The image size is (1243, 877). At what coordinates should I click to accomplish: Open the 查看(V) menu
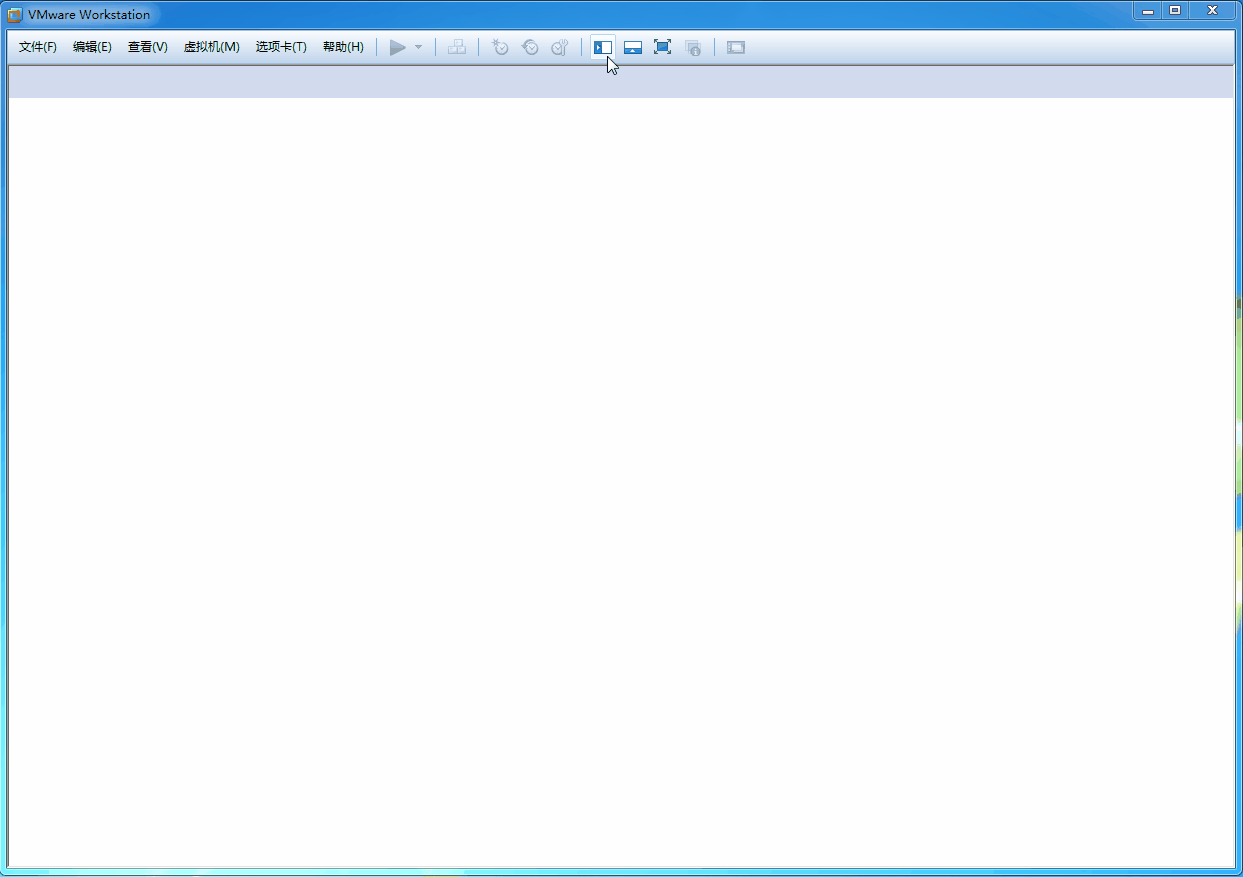147,47
